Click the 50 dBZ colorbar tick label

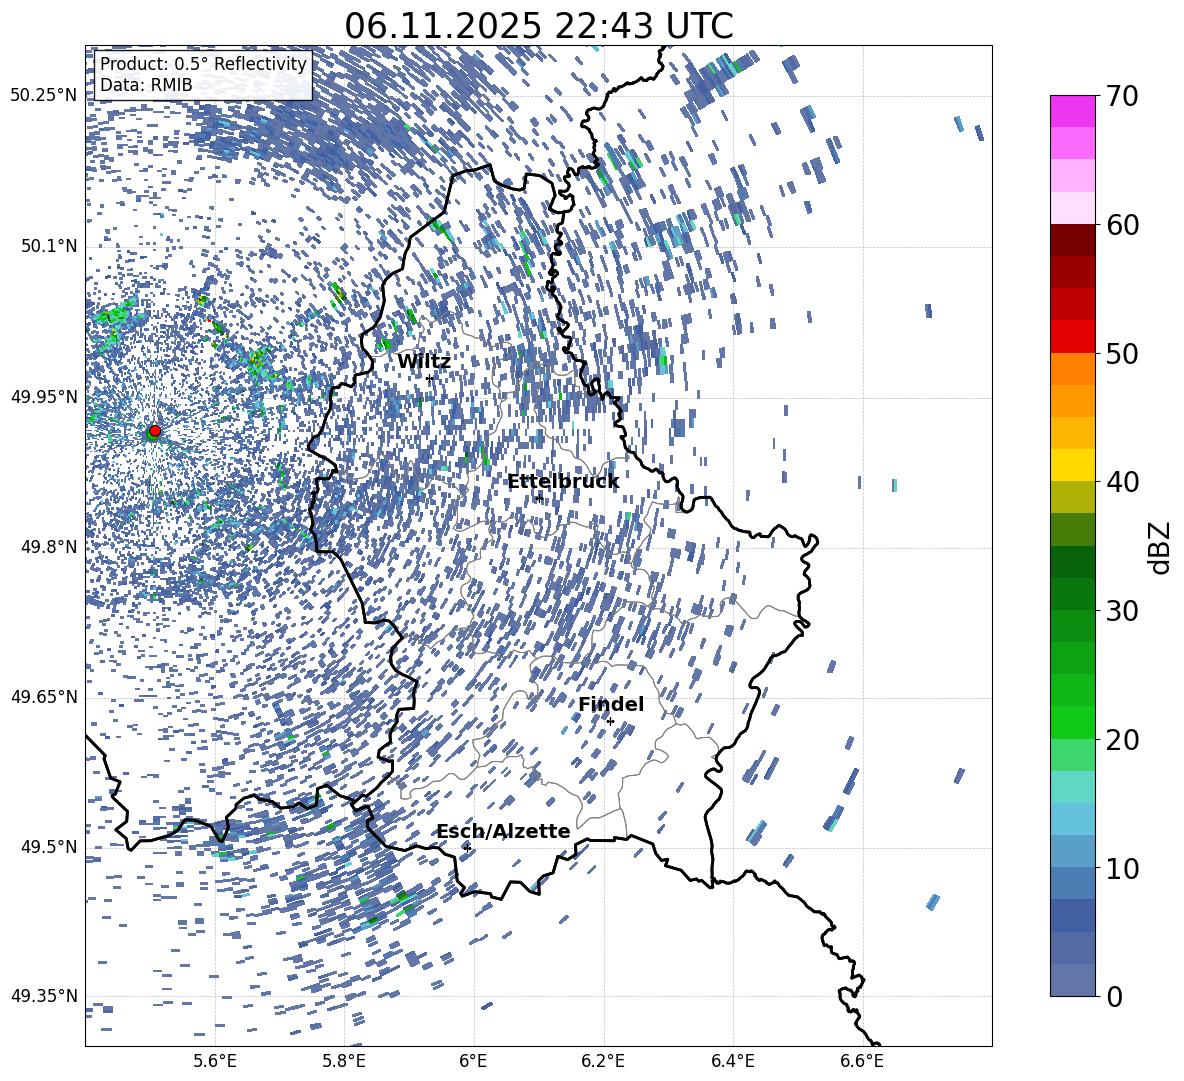(1121, 353)
